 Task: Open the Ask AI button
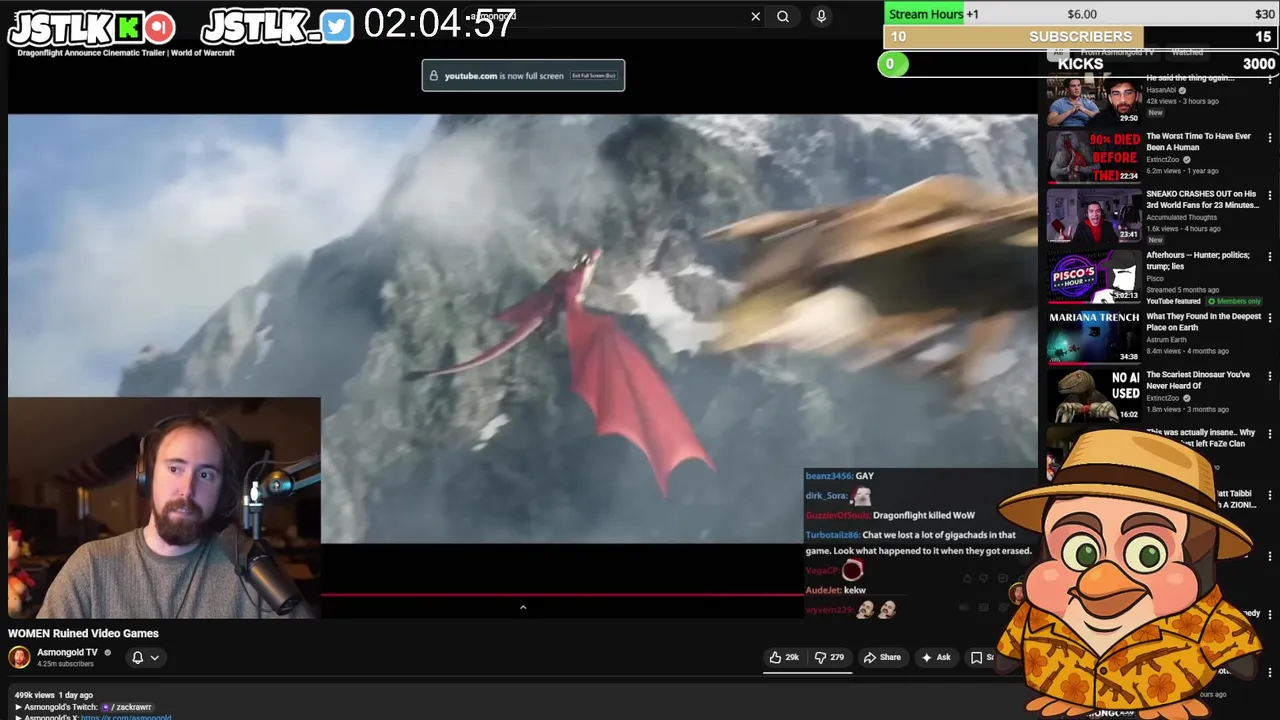pyautogui.click(x=936, y=657)
